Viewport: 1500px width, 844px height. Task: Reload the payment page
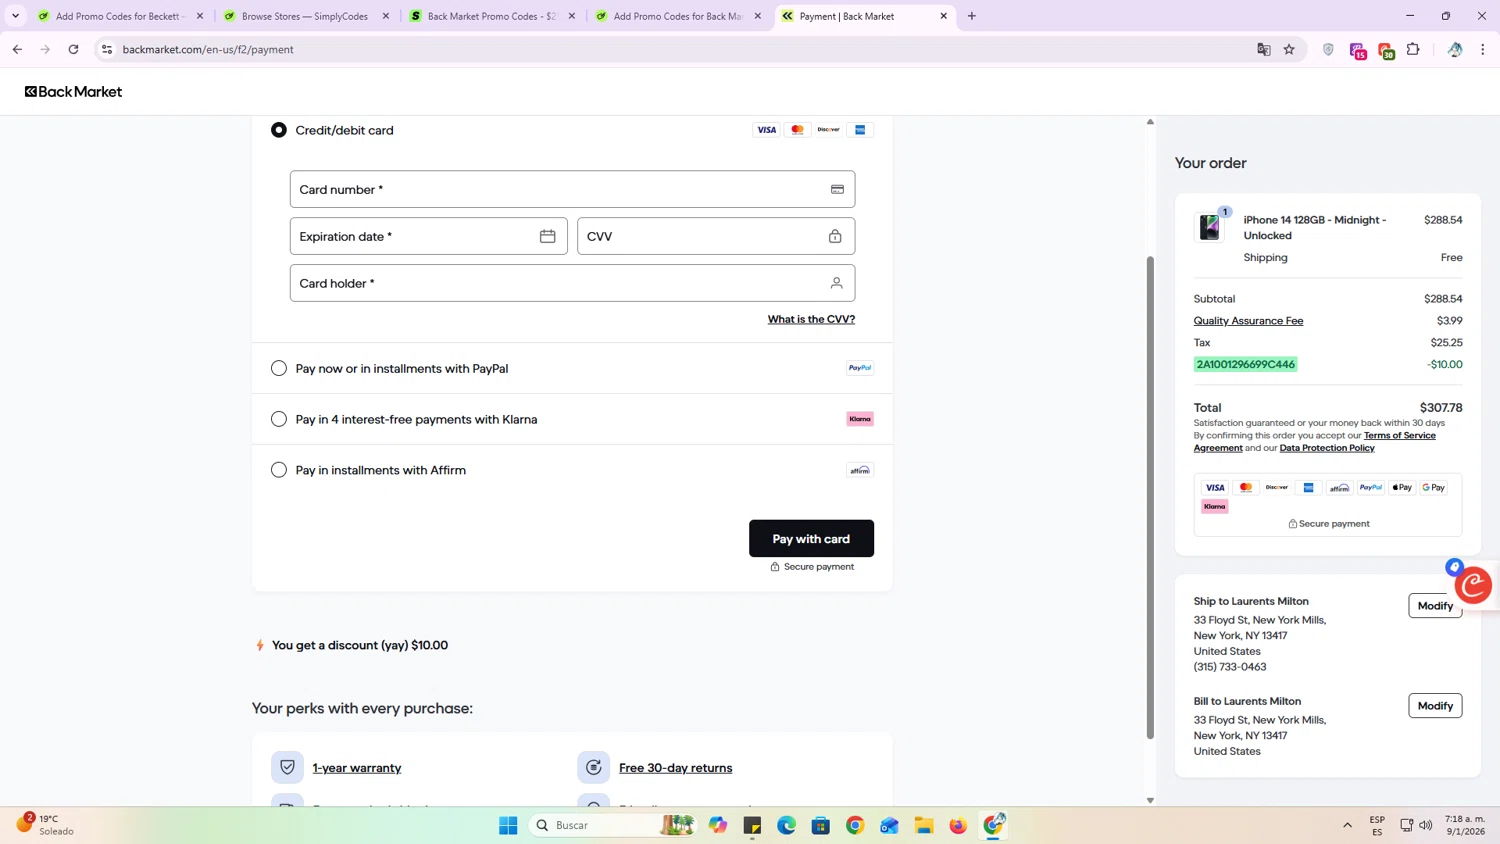tap(73, 49)
